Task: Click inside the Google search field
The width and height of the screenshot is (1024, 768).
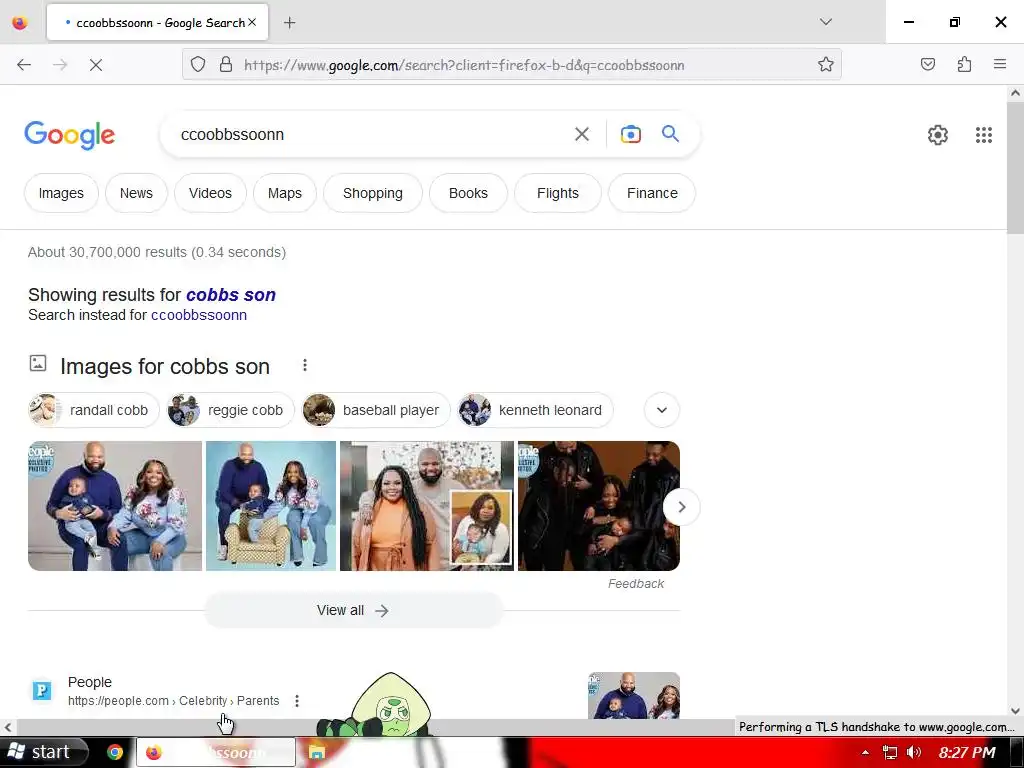Action: 372,135
